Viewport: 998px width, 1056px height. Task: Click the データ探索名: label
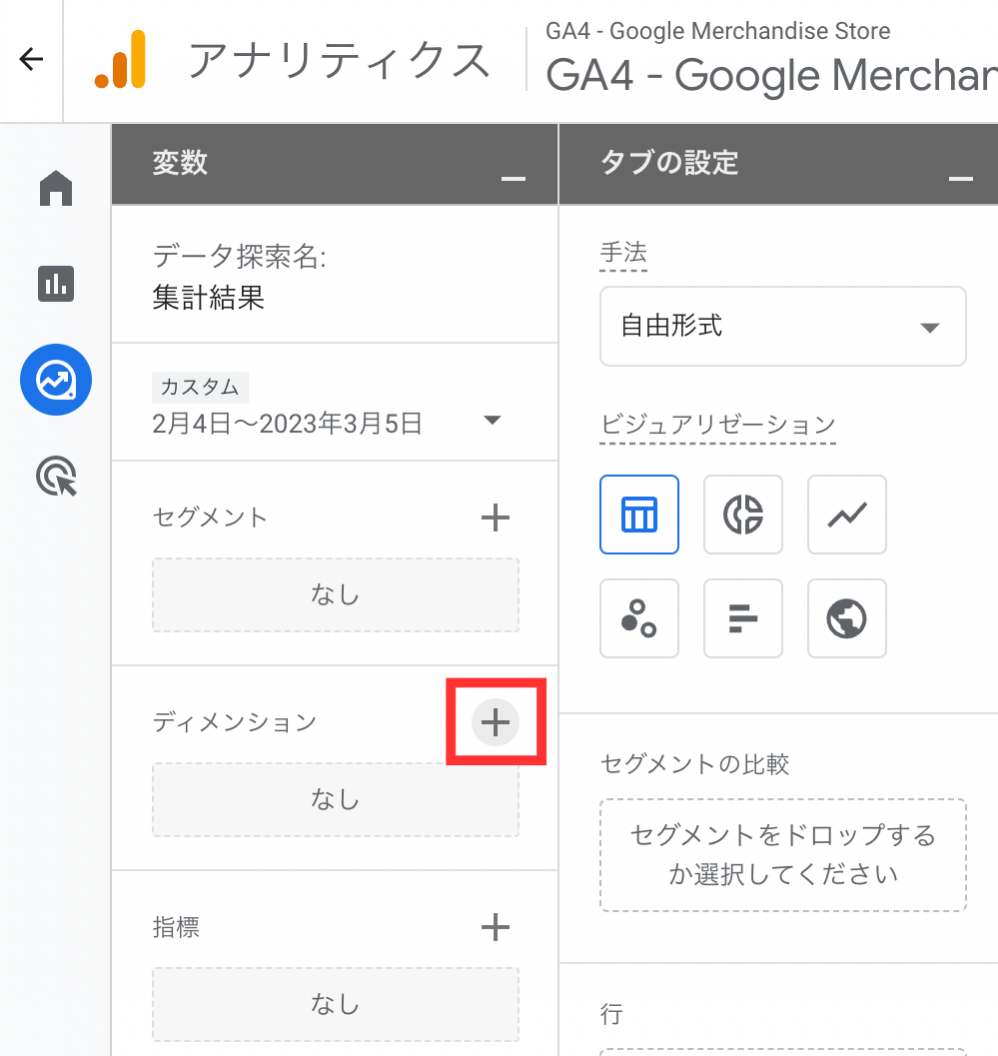coord(240,256)
